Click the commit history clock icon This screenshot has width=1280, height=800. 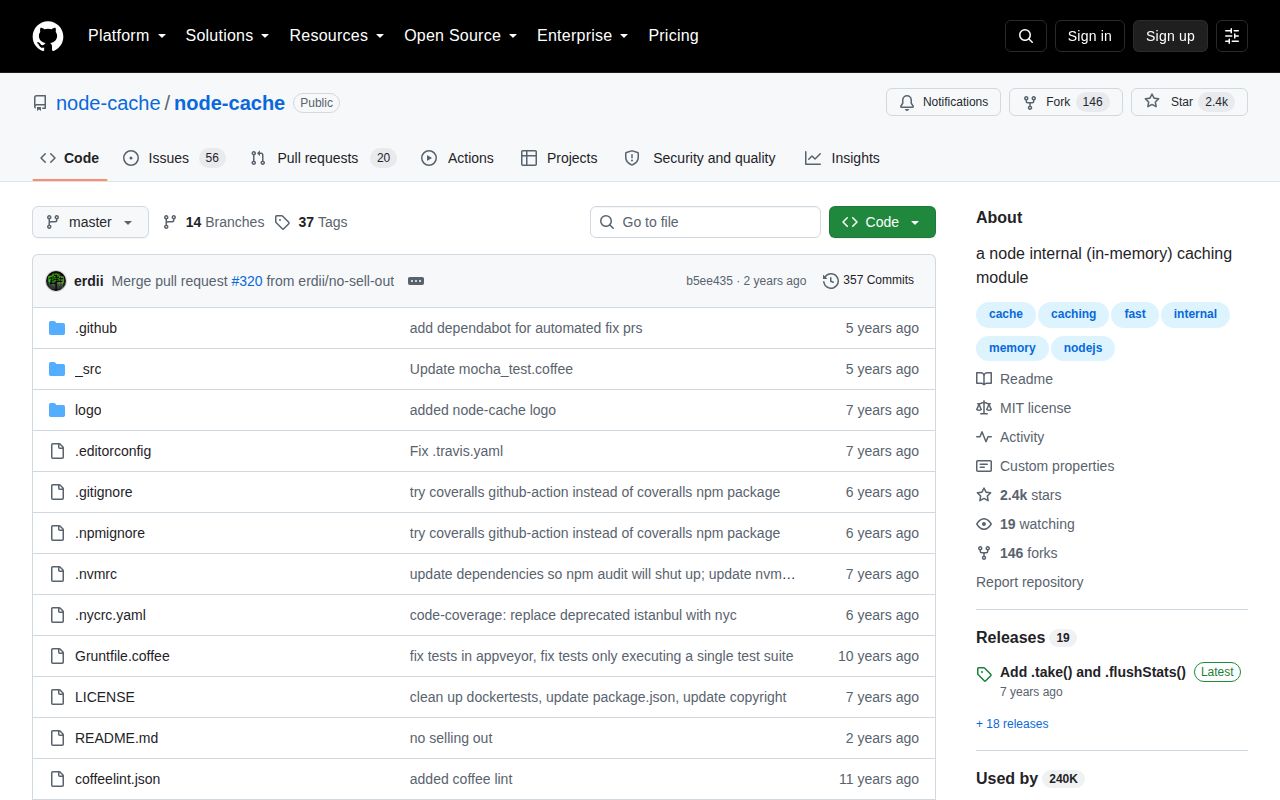point(830,281)
